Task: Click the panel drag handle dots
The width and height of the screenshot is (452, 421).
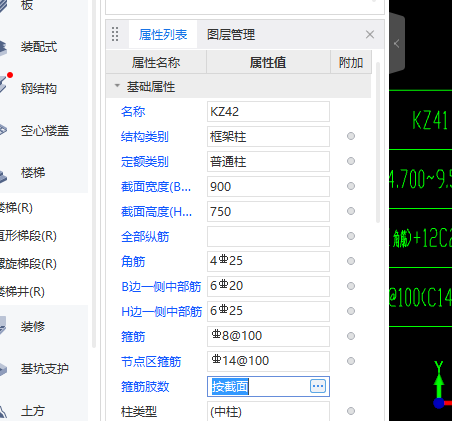Action: click(115, 34)
